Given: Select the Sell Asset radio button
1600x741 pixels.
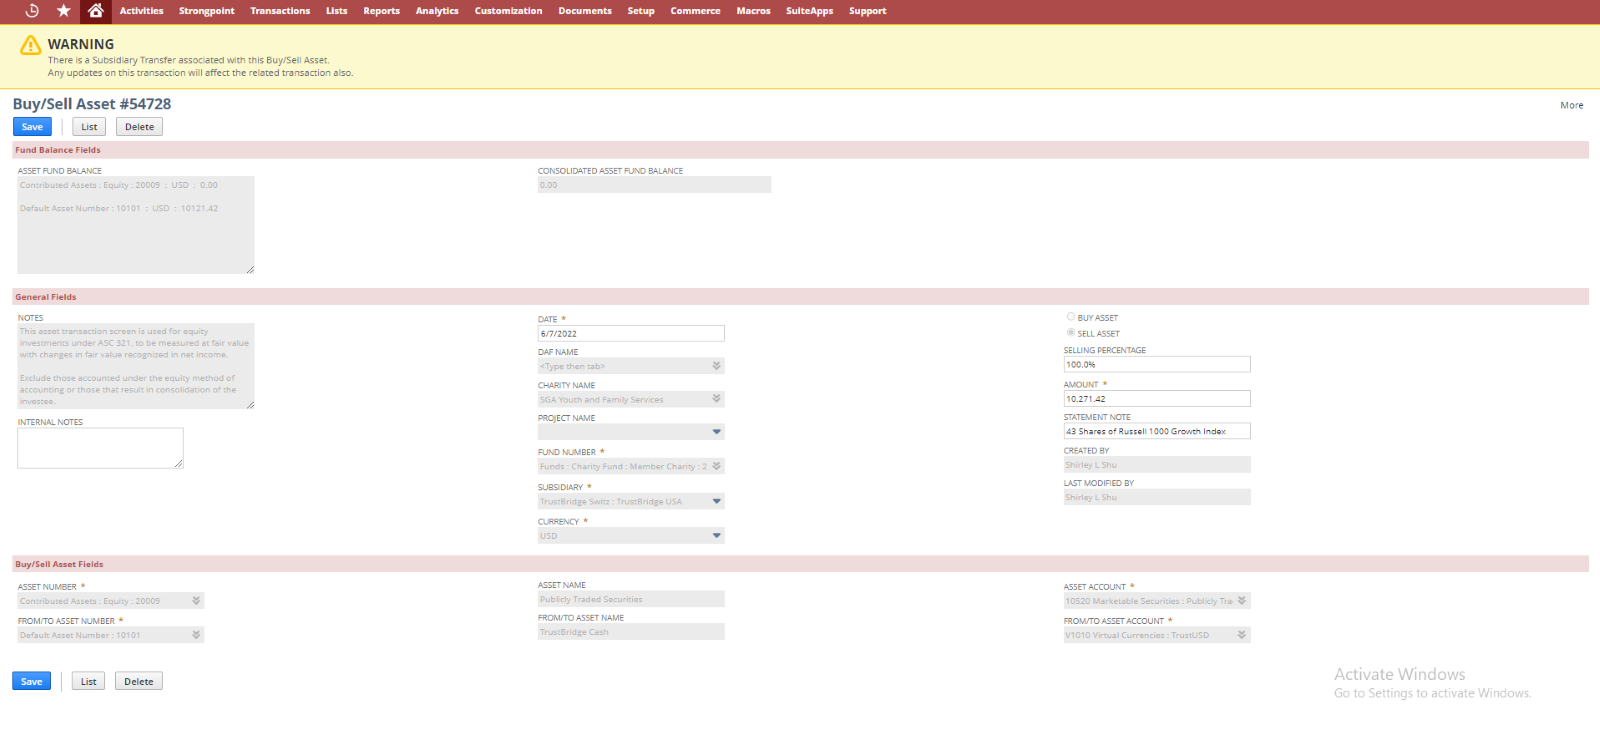Looking at the screenshot, I should click(x=1071, y=333).
